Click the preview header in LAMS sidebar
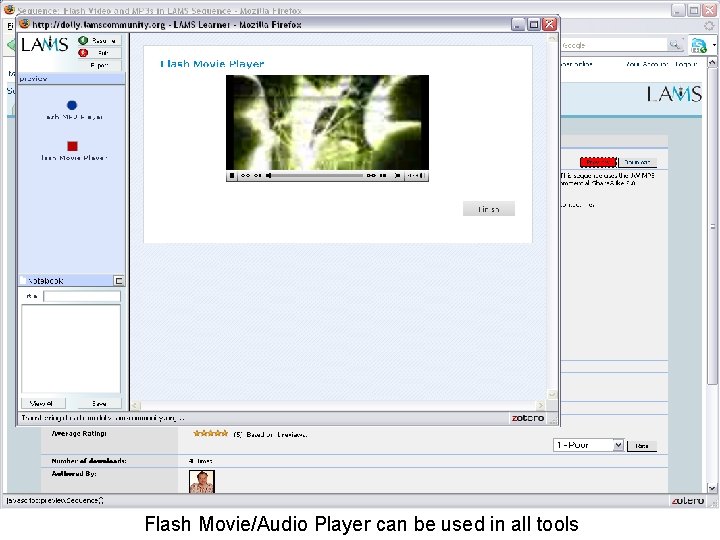 (71, 79)
